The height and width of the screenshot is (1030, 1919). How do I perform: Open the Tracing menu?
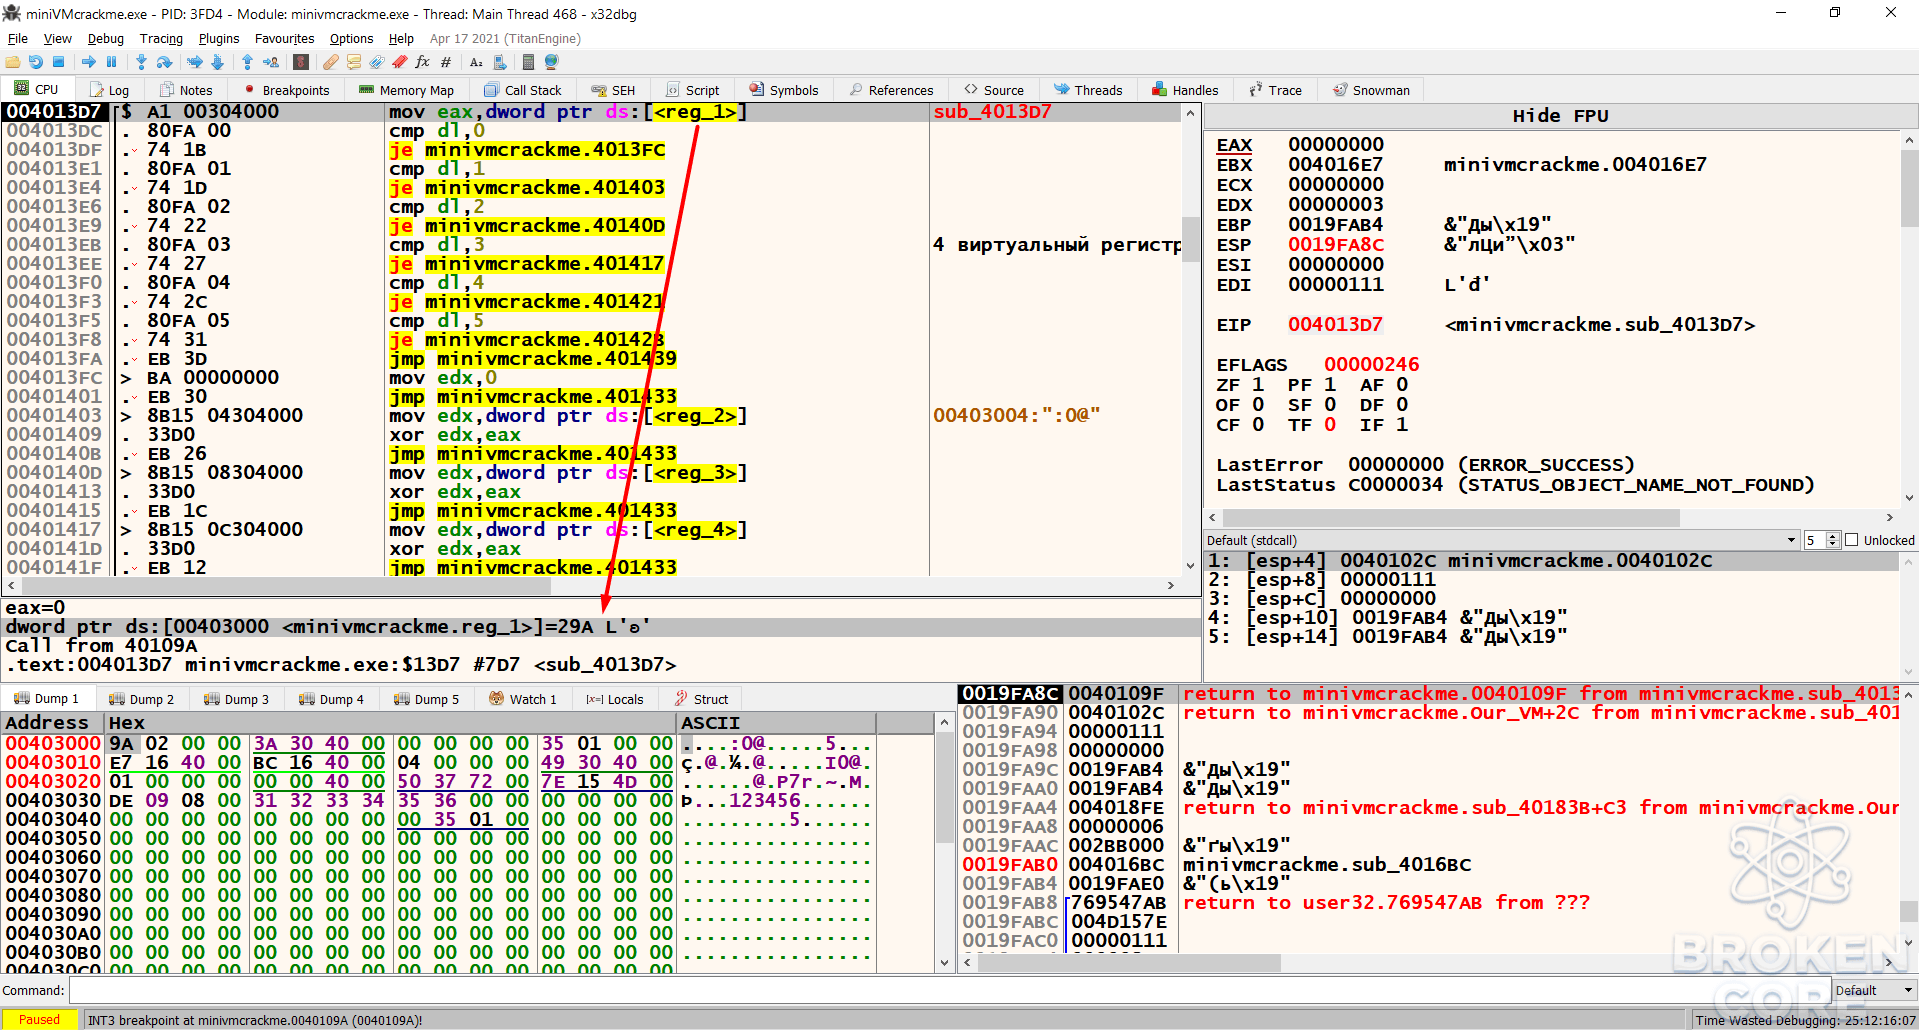[x=161, y=38]
